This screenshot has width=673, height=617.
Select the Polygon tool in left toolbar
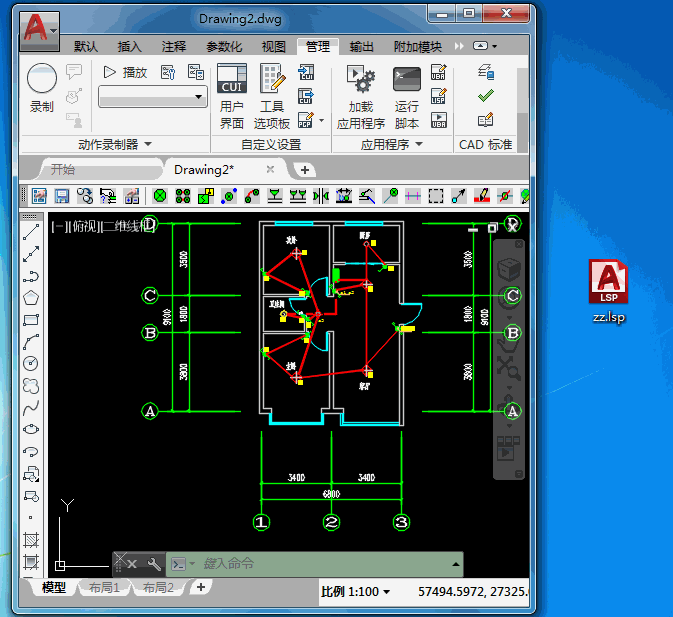(x=31, y=298)
